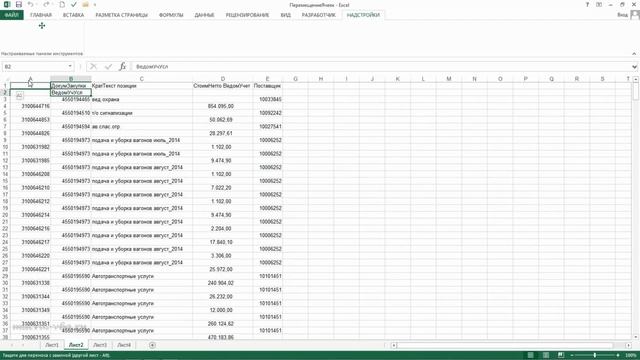This screenshot has height=360, width=640.
Task: Click the Ribbon Display Options icon
Action: [599, 4]
